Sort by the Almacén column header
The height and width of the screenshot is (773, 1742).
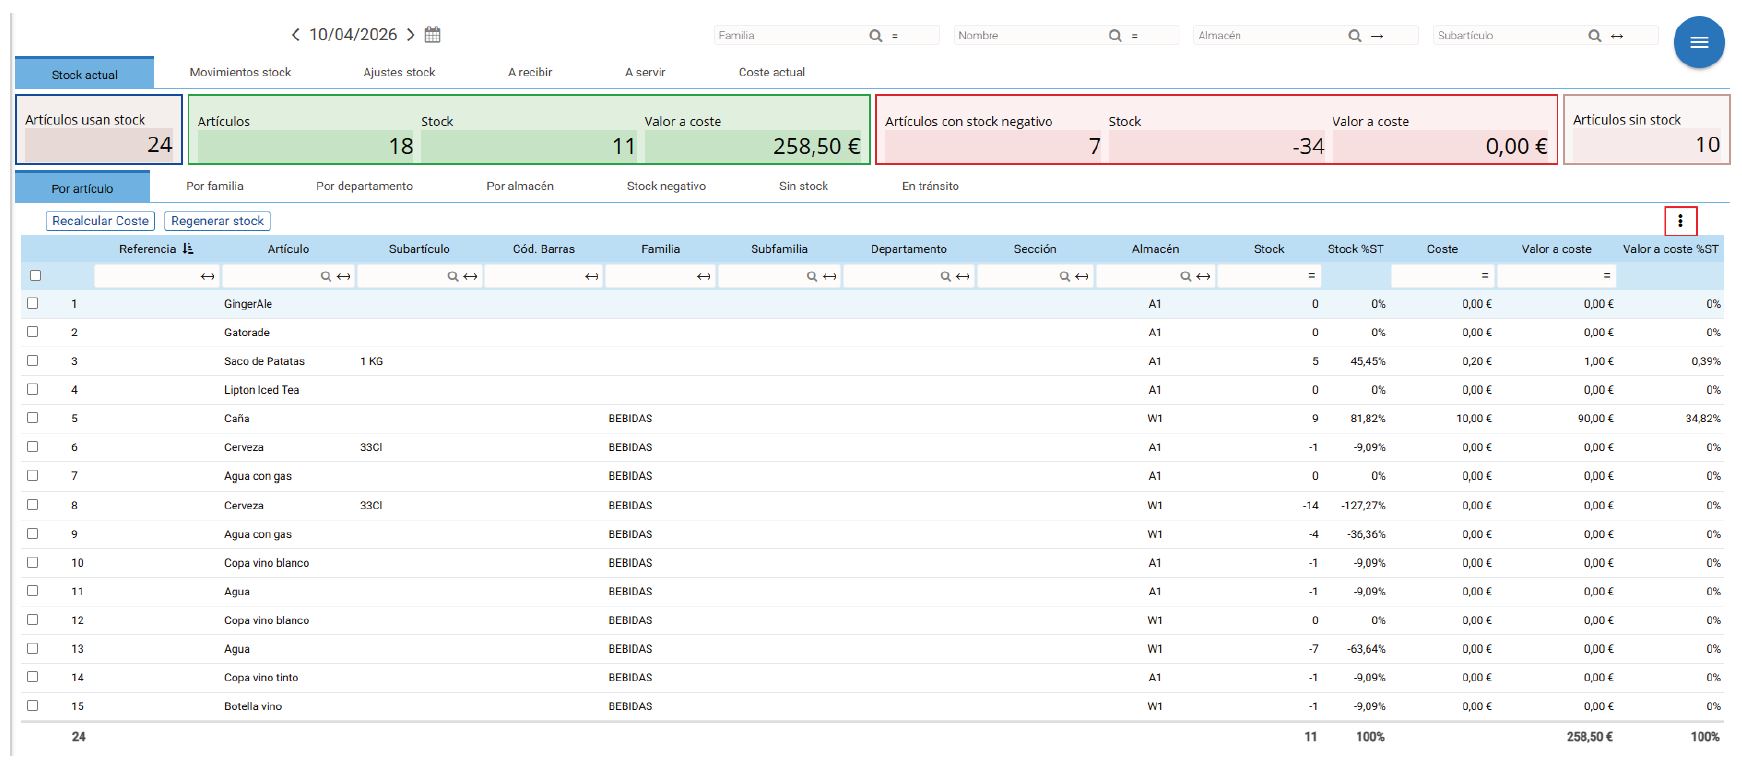click(x=1155, y=249)
